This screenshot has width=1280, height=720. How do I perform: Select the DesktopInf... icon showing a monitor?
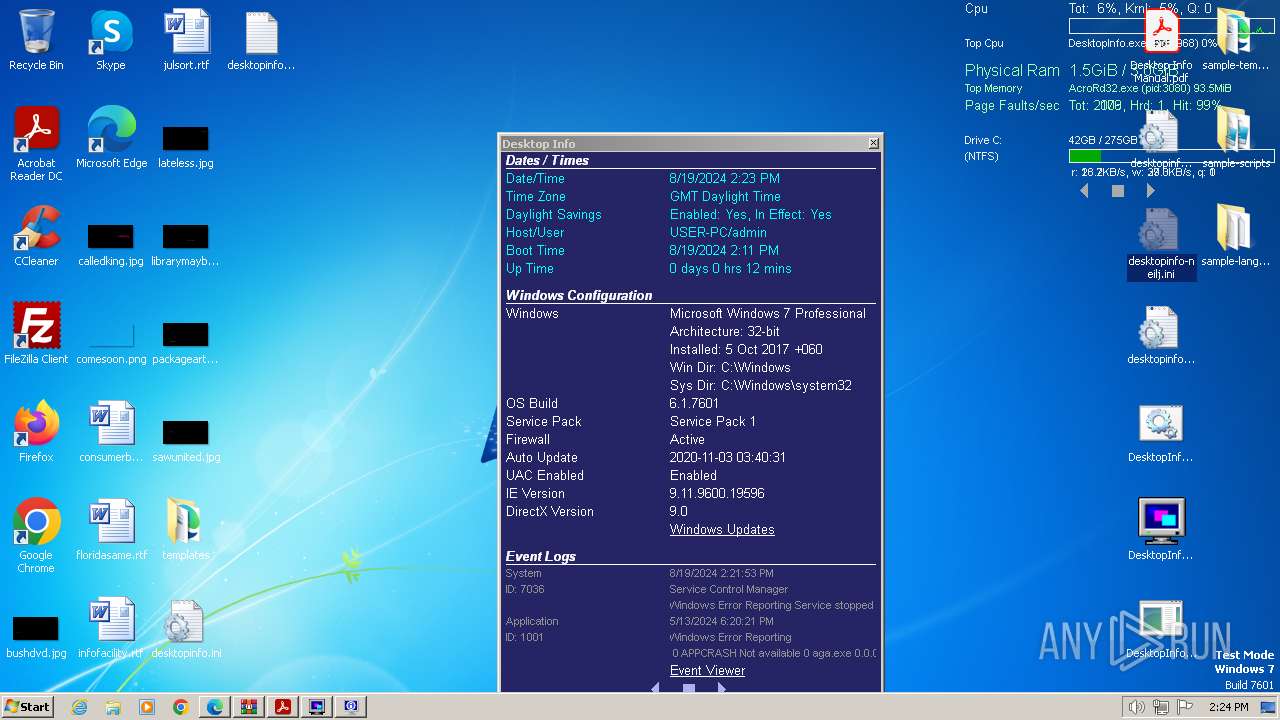[1161, 529]
